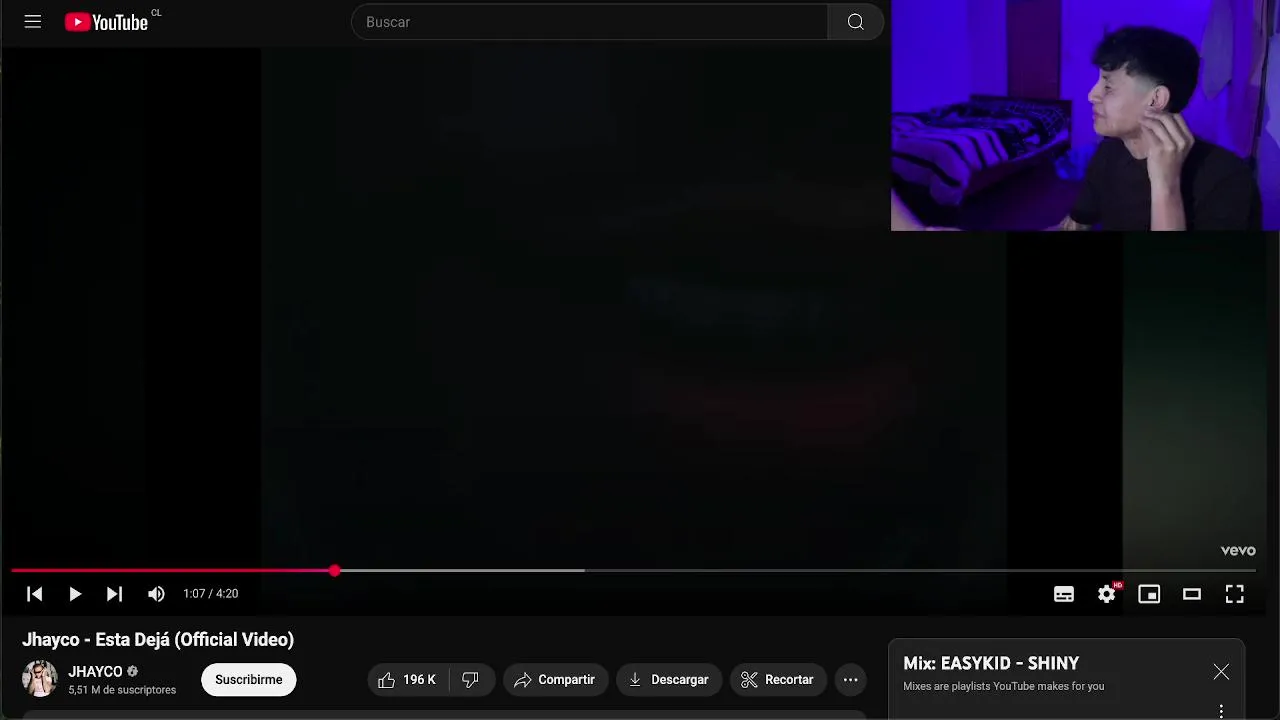Click the magnifier search button
The width and height of the screenshot is (1280, 720).
pyautogui.click(x=855, y=22)
